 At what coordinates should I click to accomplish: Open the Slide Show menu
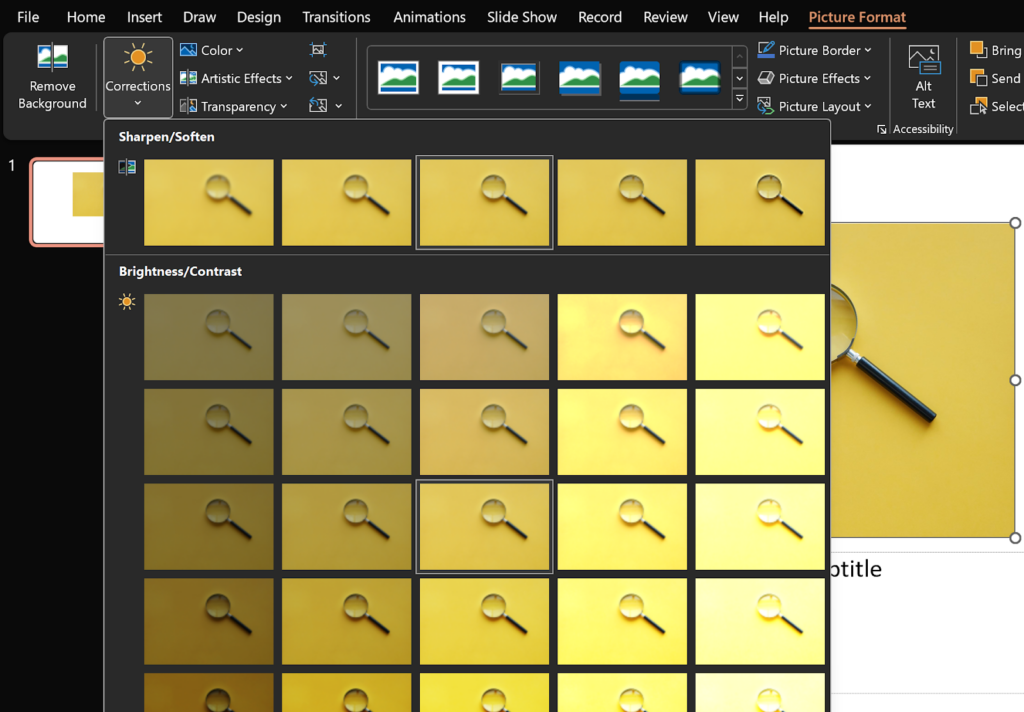tap(521, 17)
